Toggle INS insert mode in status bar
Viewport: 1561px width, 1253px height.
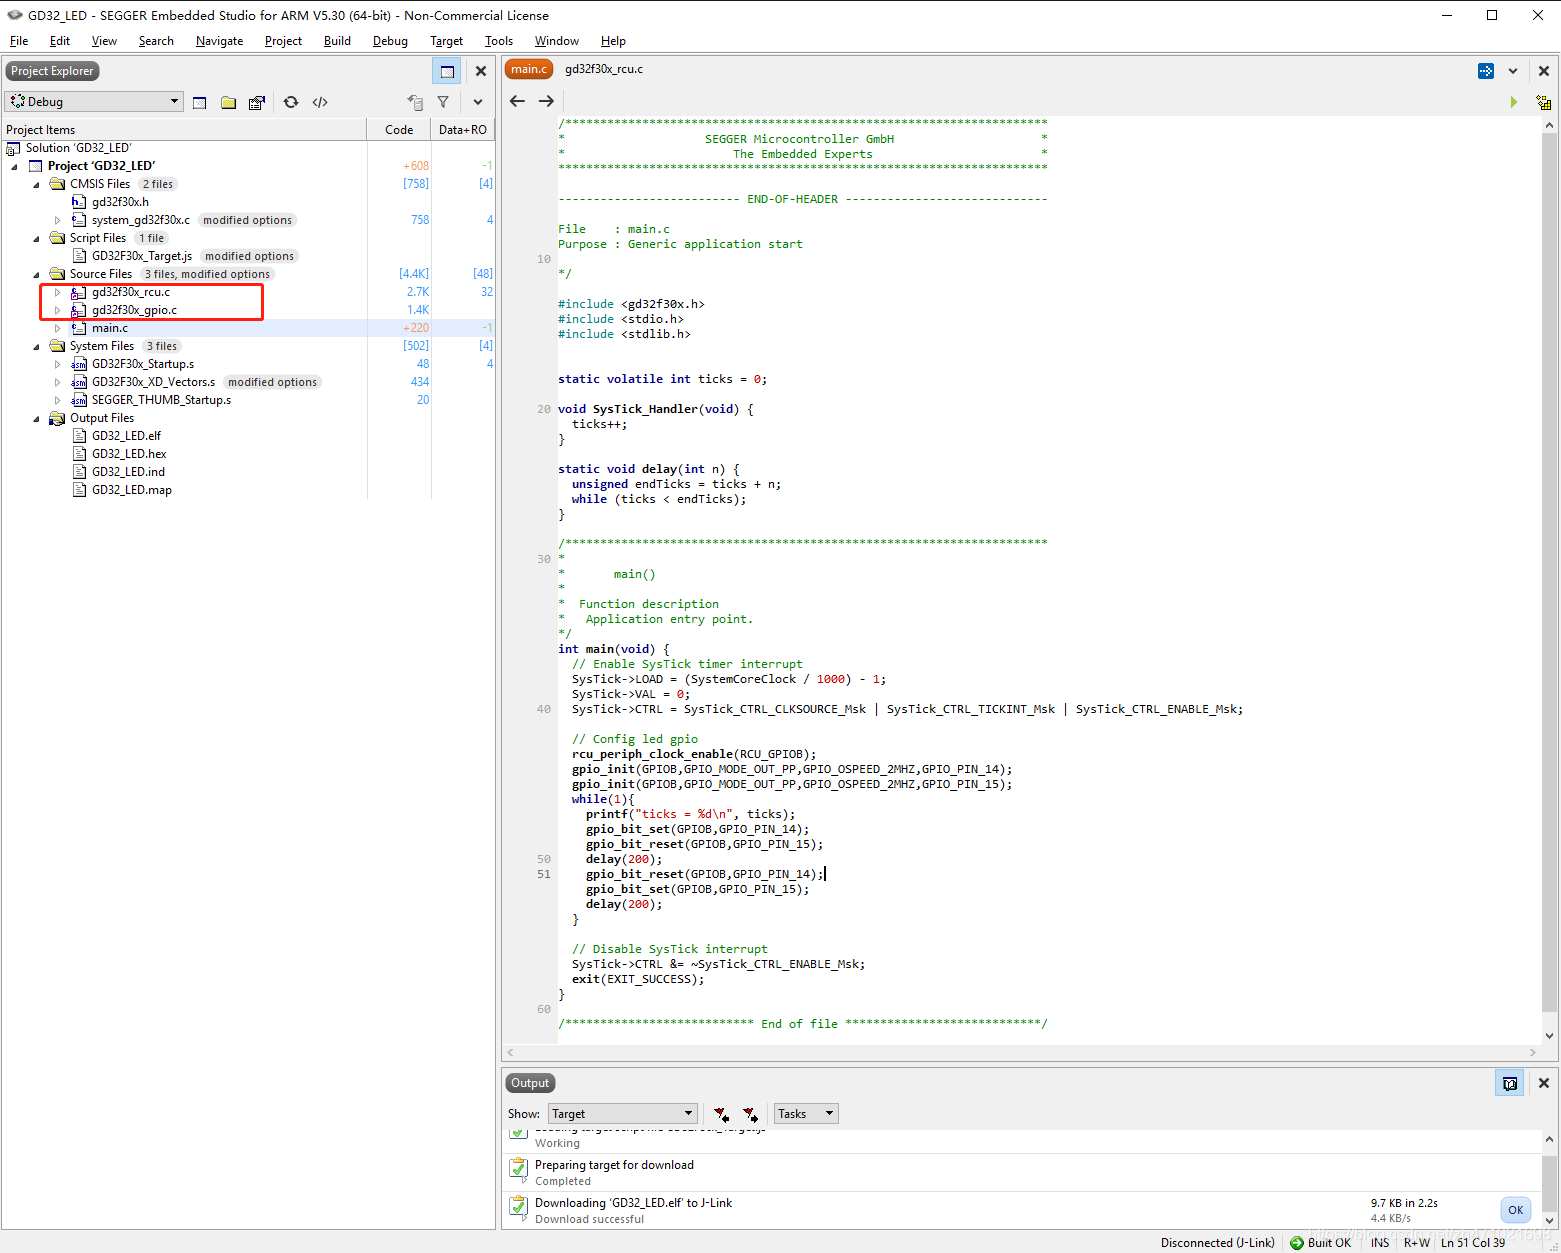1380,1243
